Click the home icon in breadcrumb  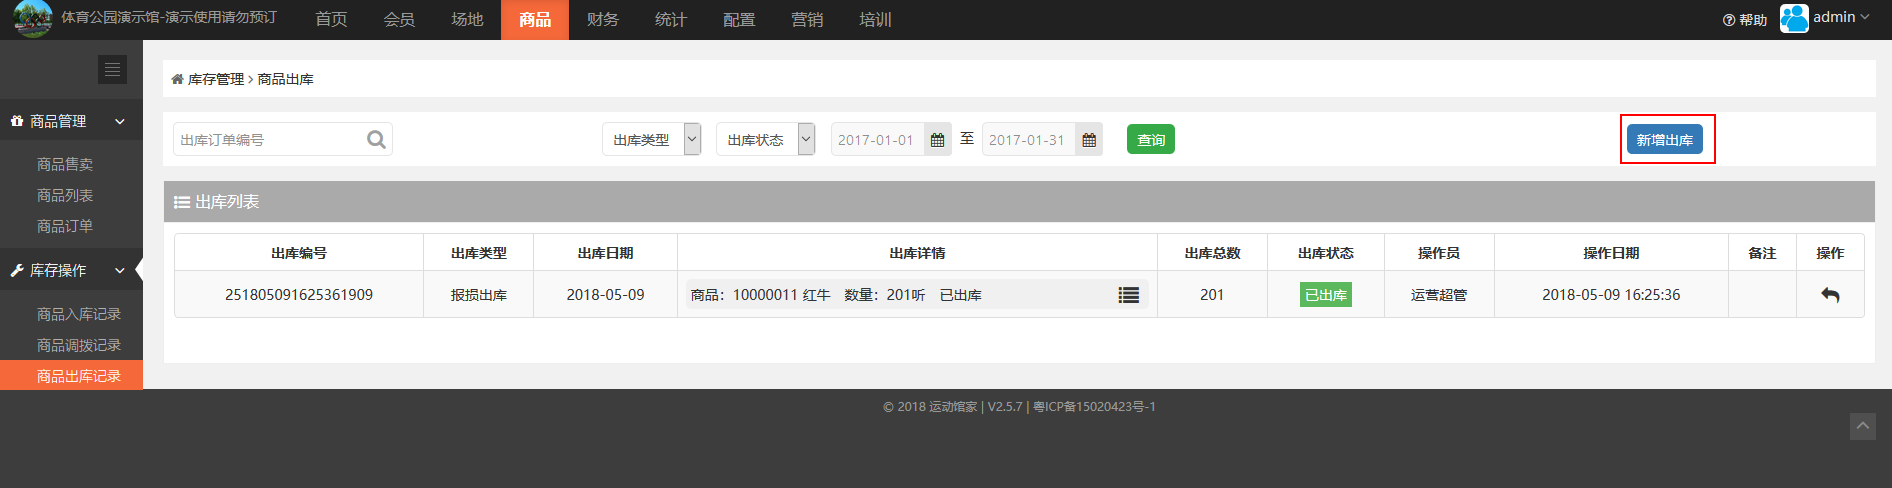pos(177,79)
